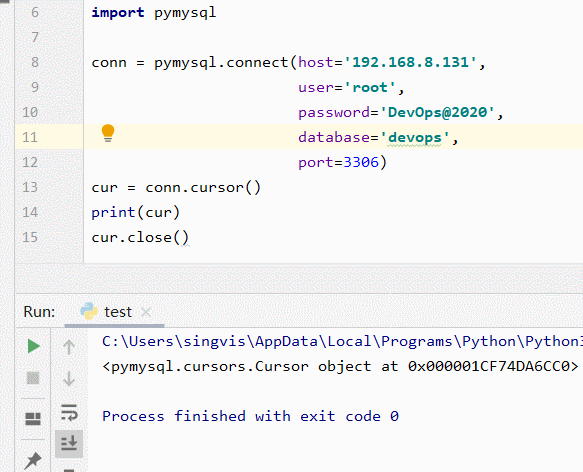The width and height of the screenshot is (583, 472).
Task: Close the 'test' run tab
Action: point(146,312)
